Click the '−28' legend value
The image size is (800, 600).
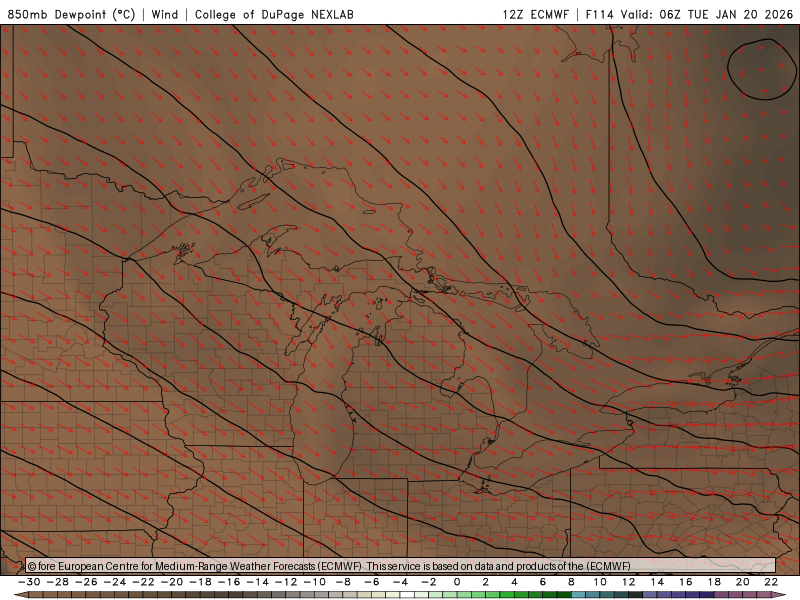tap(57, 582)
